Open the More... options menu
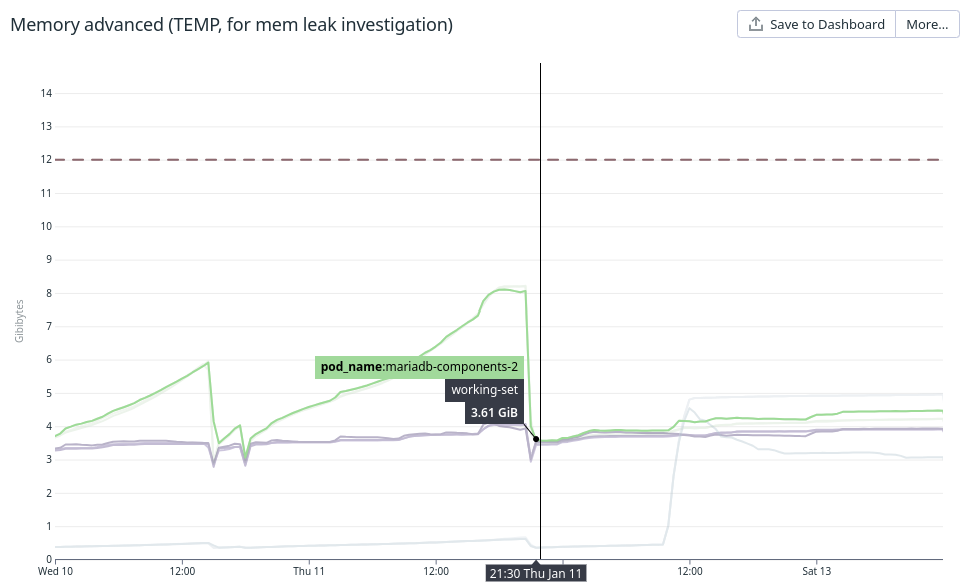963x582 pixels. click(927, 25)
